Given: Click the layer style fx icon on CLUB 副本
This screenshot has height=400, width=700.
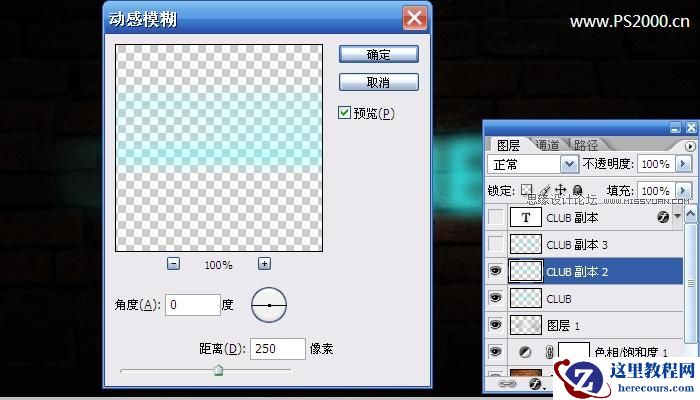Looking at the screenshot, I should coord(663,217).
